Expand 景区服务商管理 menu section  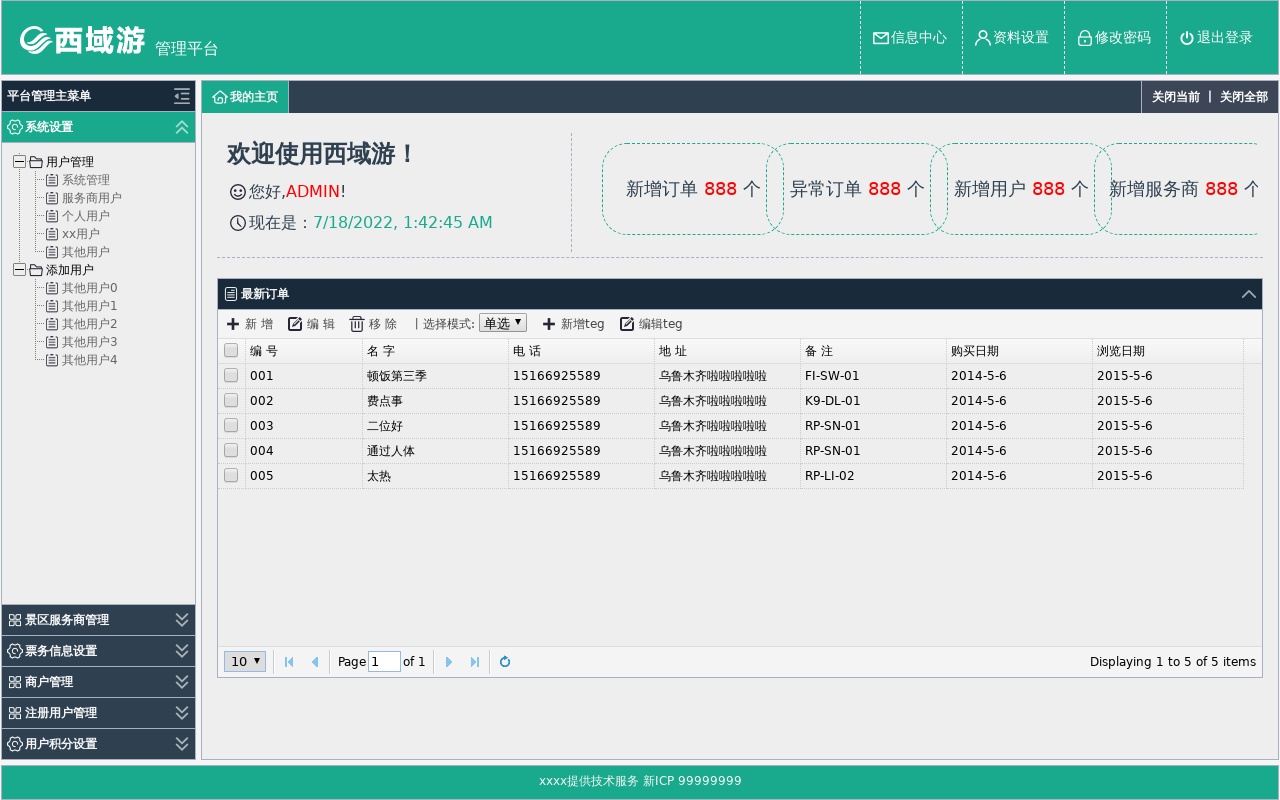(x=98, y=620)
